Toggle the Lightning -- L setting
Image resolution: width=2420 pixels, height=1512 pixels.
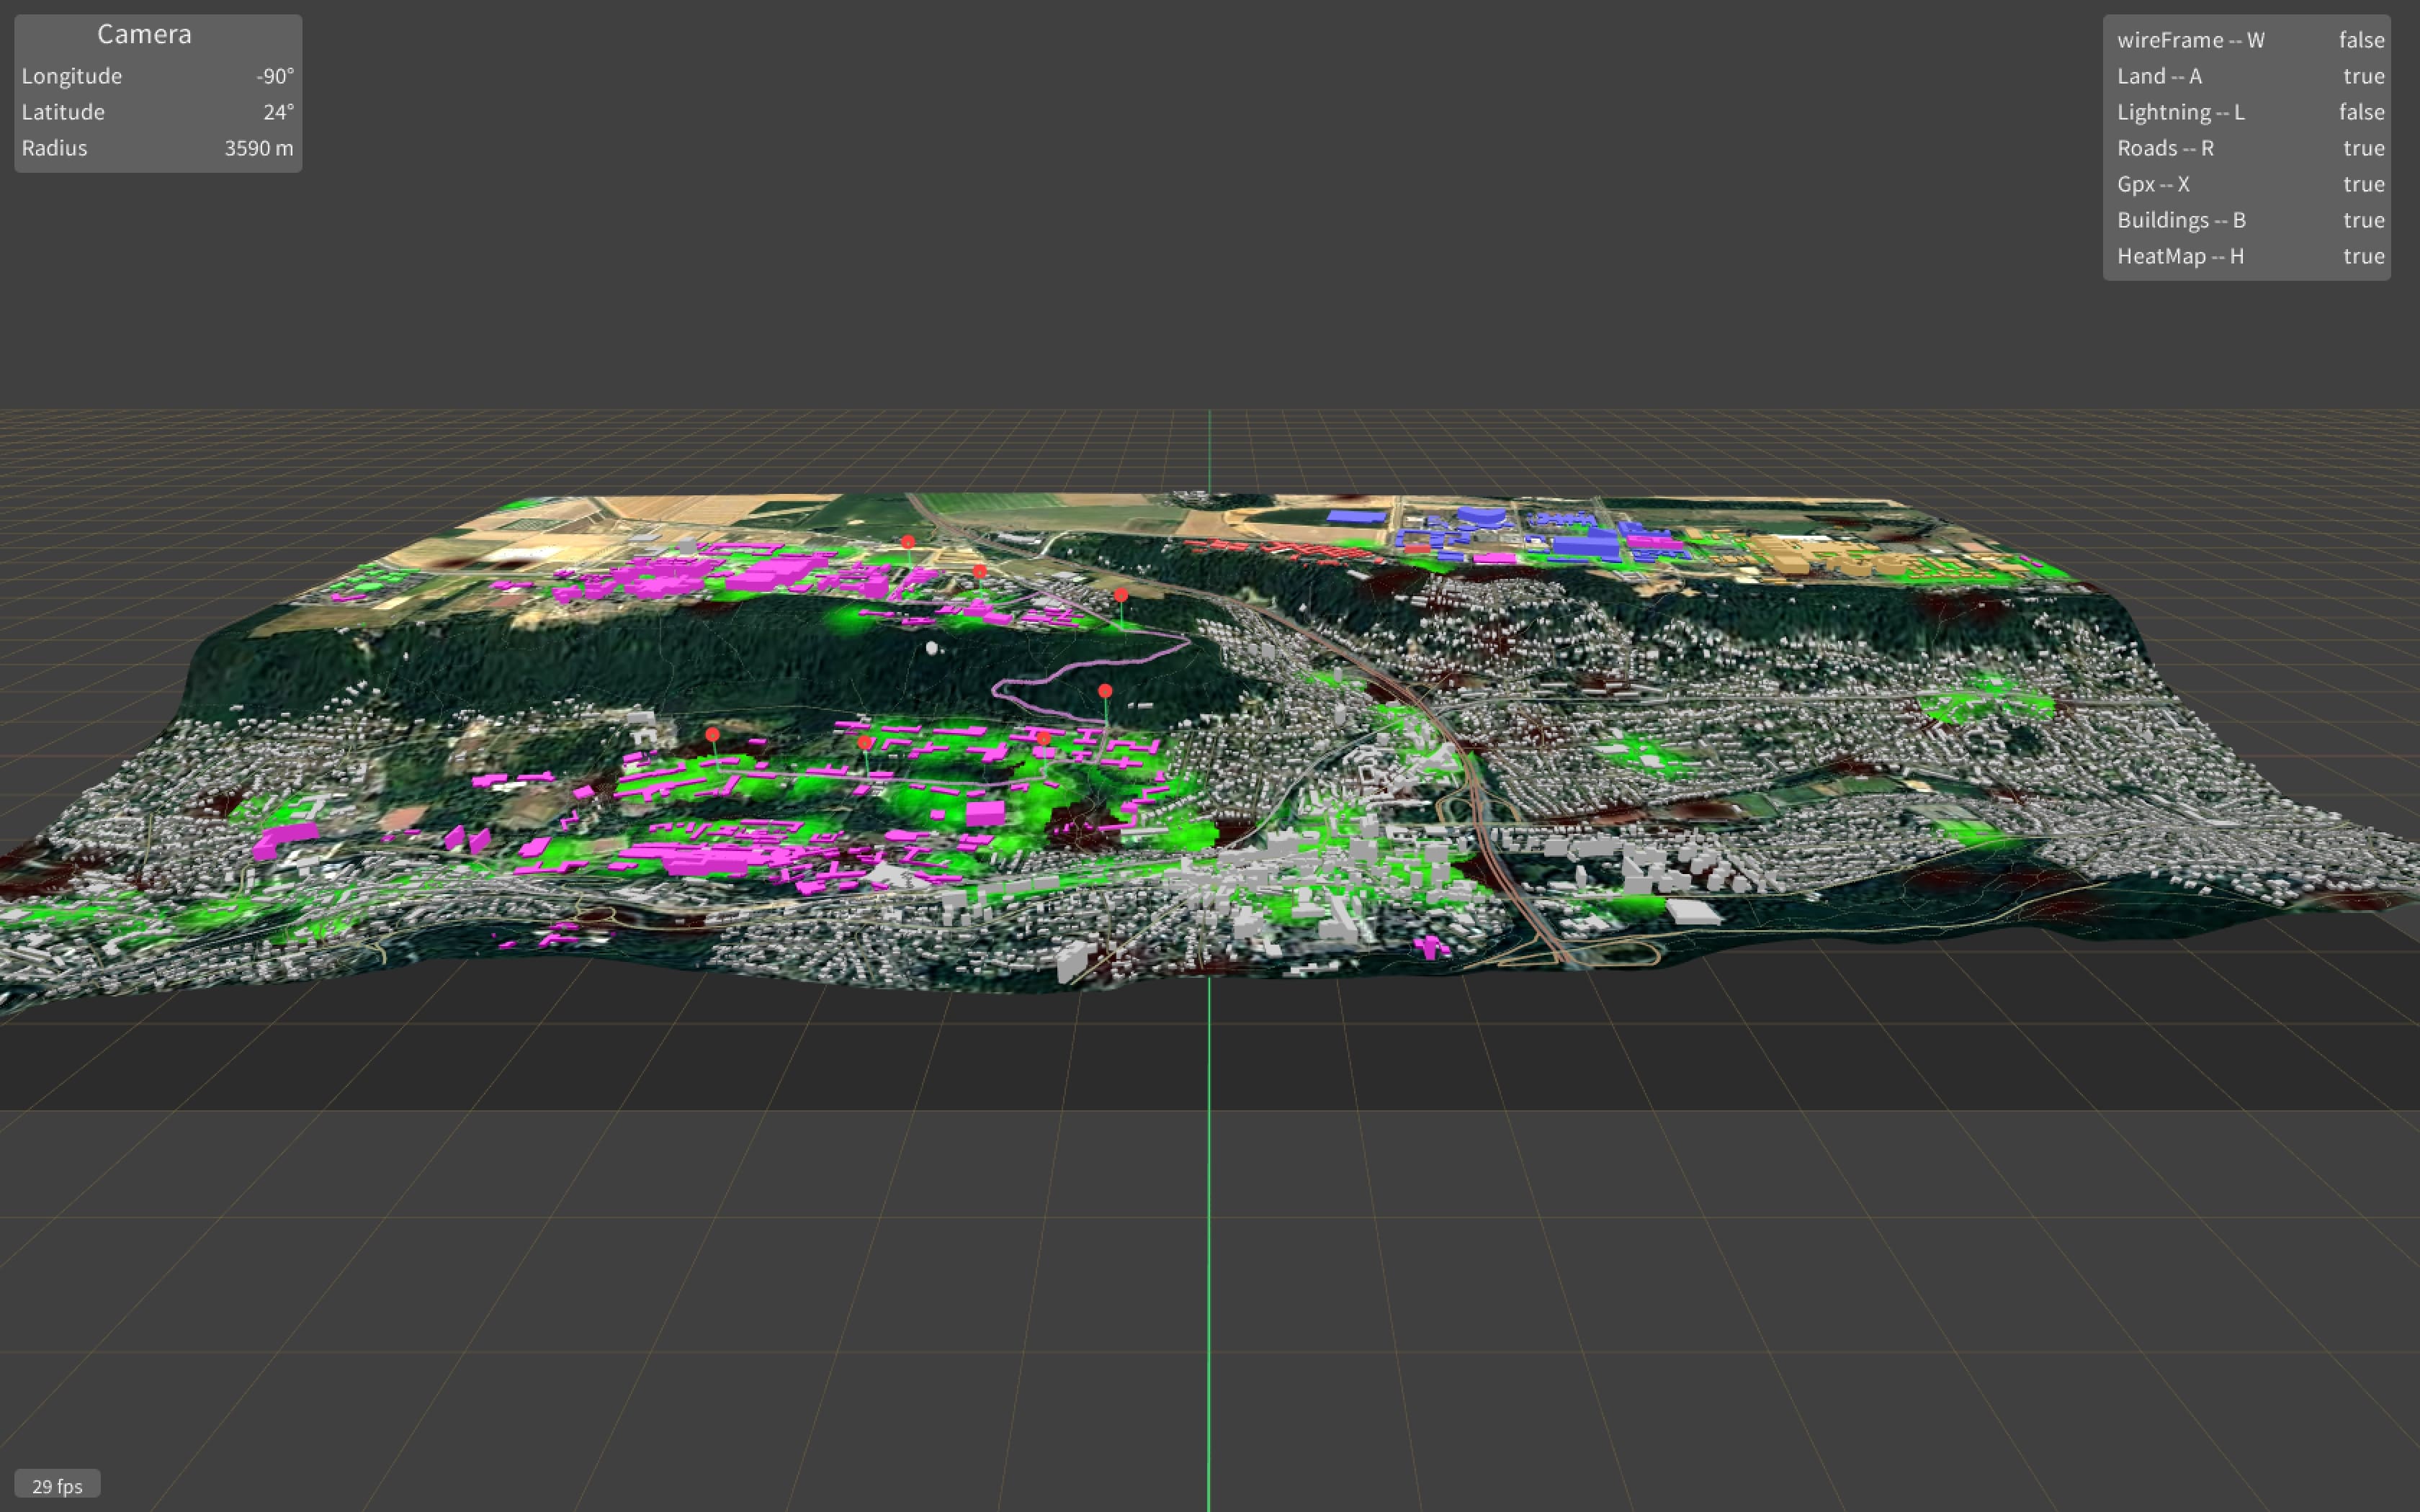[x=2249, y=112]
